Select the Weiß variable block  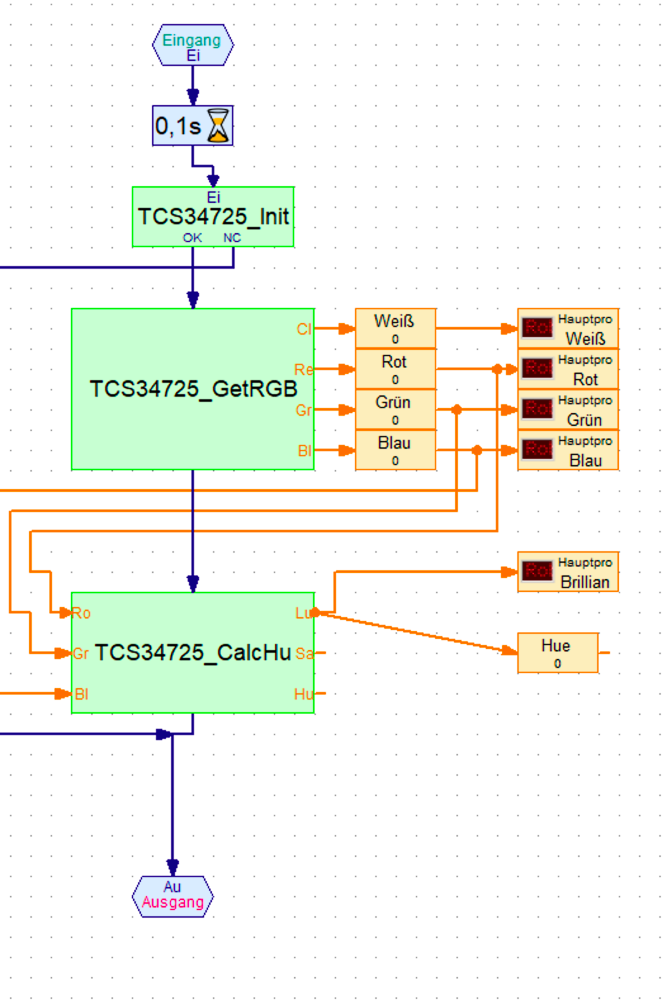395,328
